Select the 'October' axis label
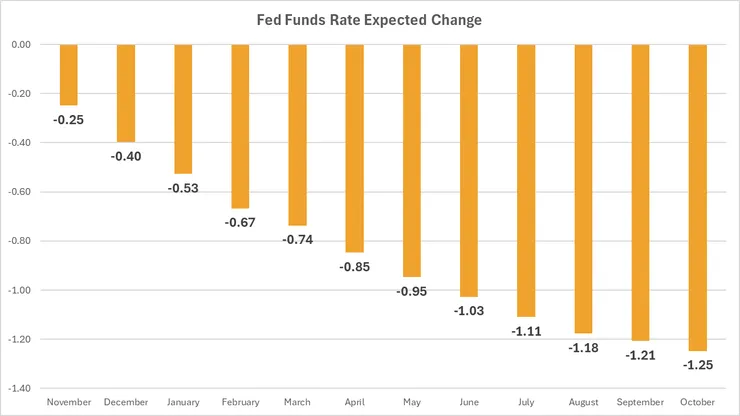Viewport: 740px width, 416px height. click(x=699, y=402)
